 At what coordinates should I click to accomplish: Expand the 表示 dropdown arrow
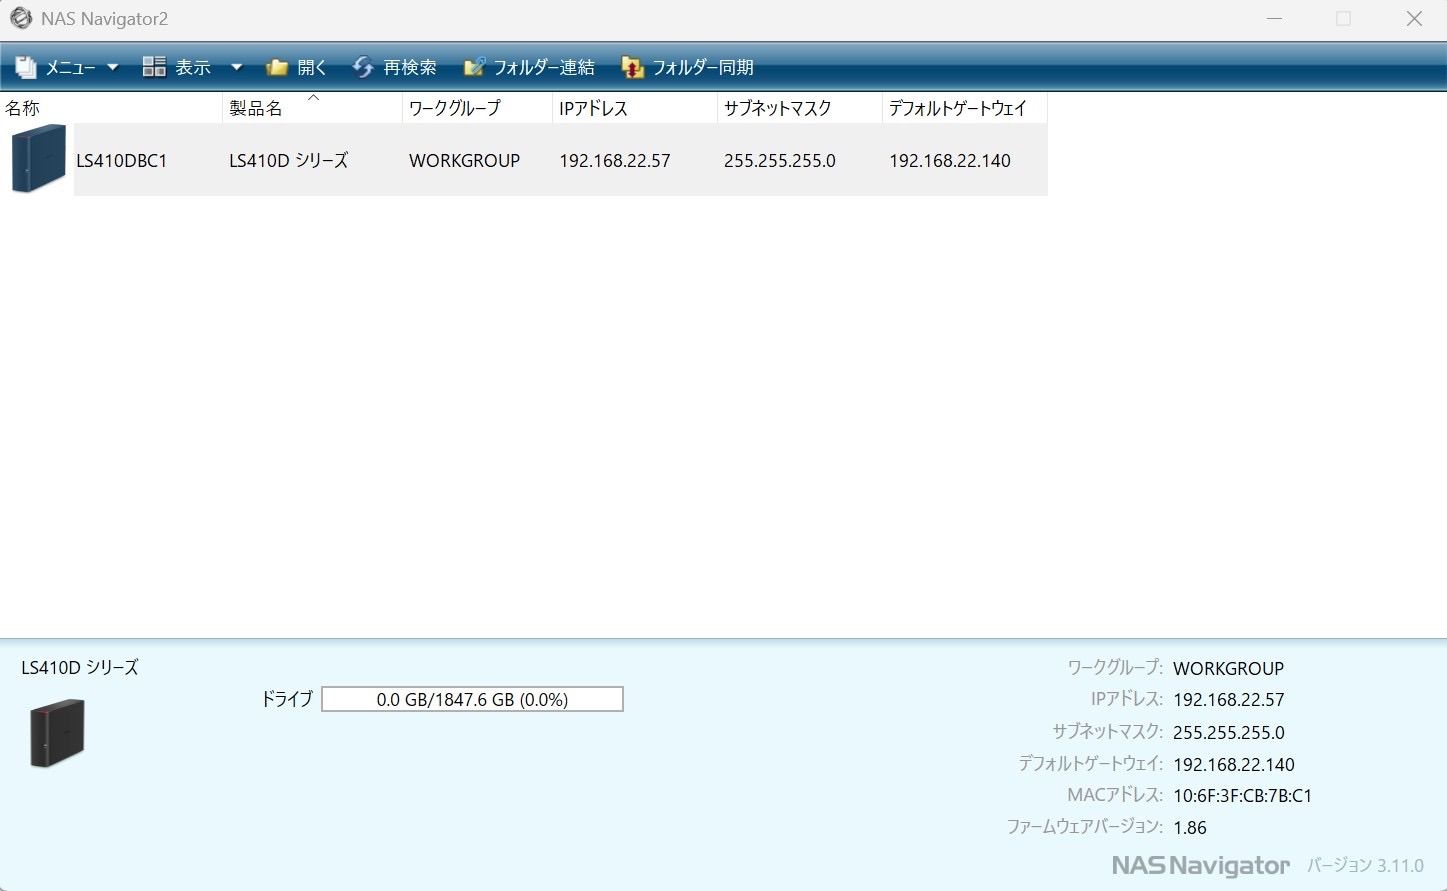[237, 67]
